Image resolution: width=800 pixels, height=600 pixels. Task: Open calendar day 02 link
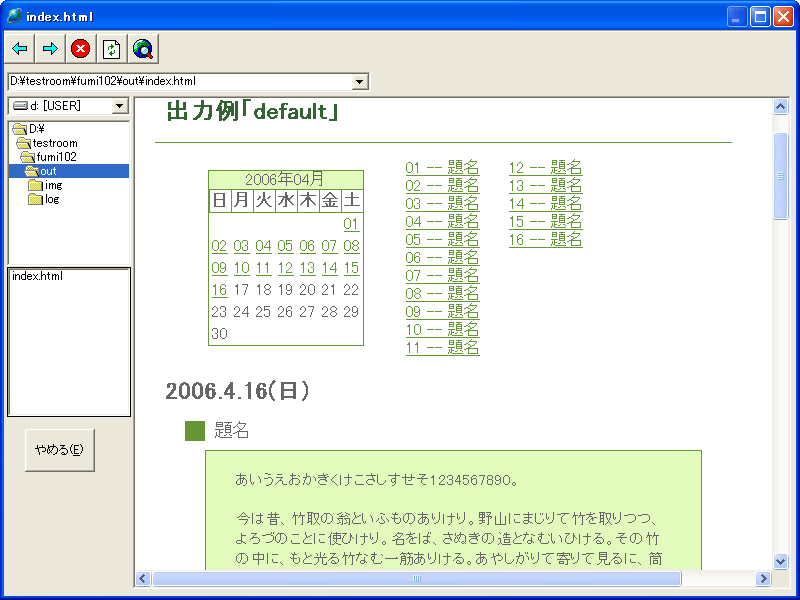pos(219,246)
